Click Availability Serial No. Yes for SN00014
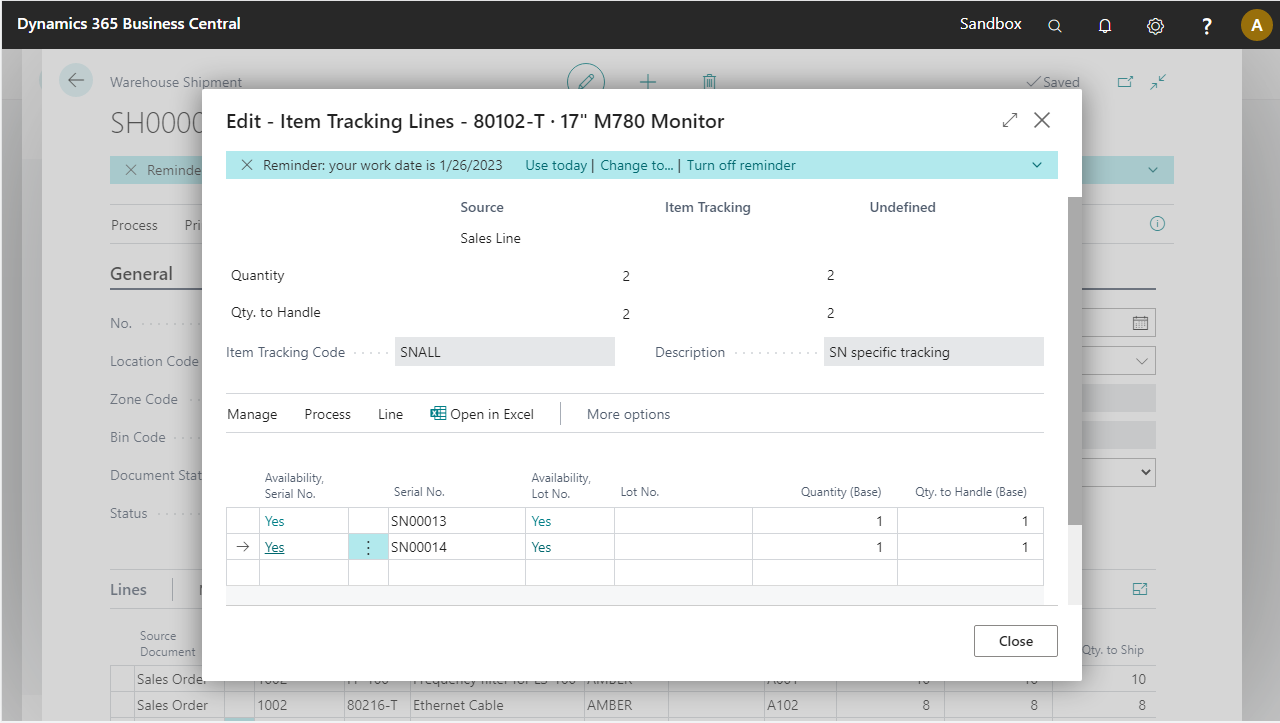This screenshot has width=1280, height=723. point(275,547)
